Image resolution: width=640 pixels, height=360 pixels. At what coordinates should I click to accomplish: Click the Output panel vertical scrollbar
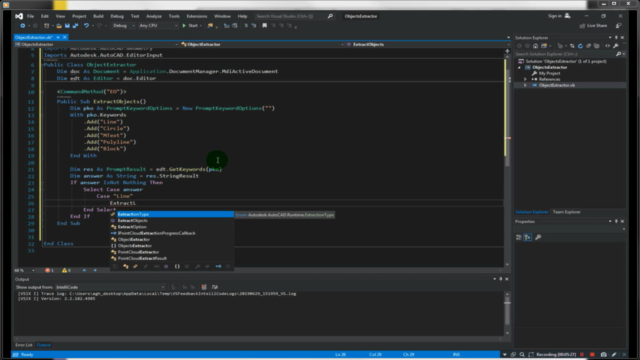tap(507, 313)
